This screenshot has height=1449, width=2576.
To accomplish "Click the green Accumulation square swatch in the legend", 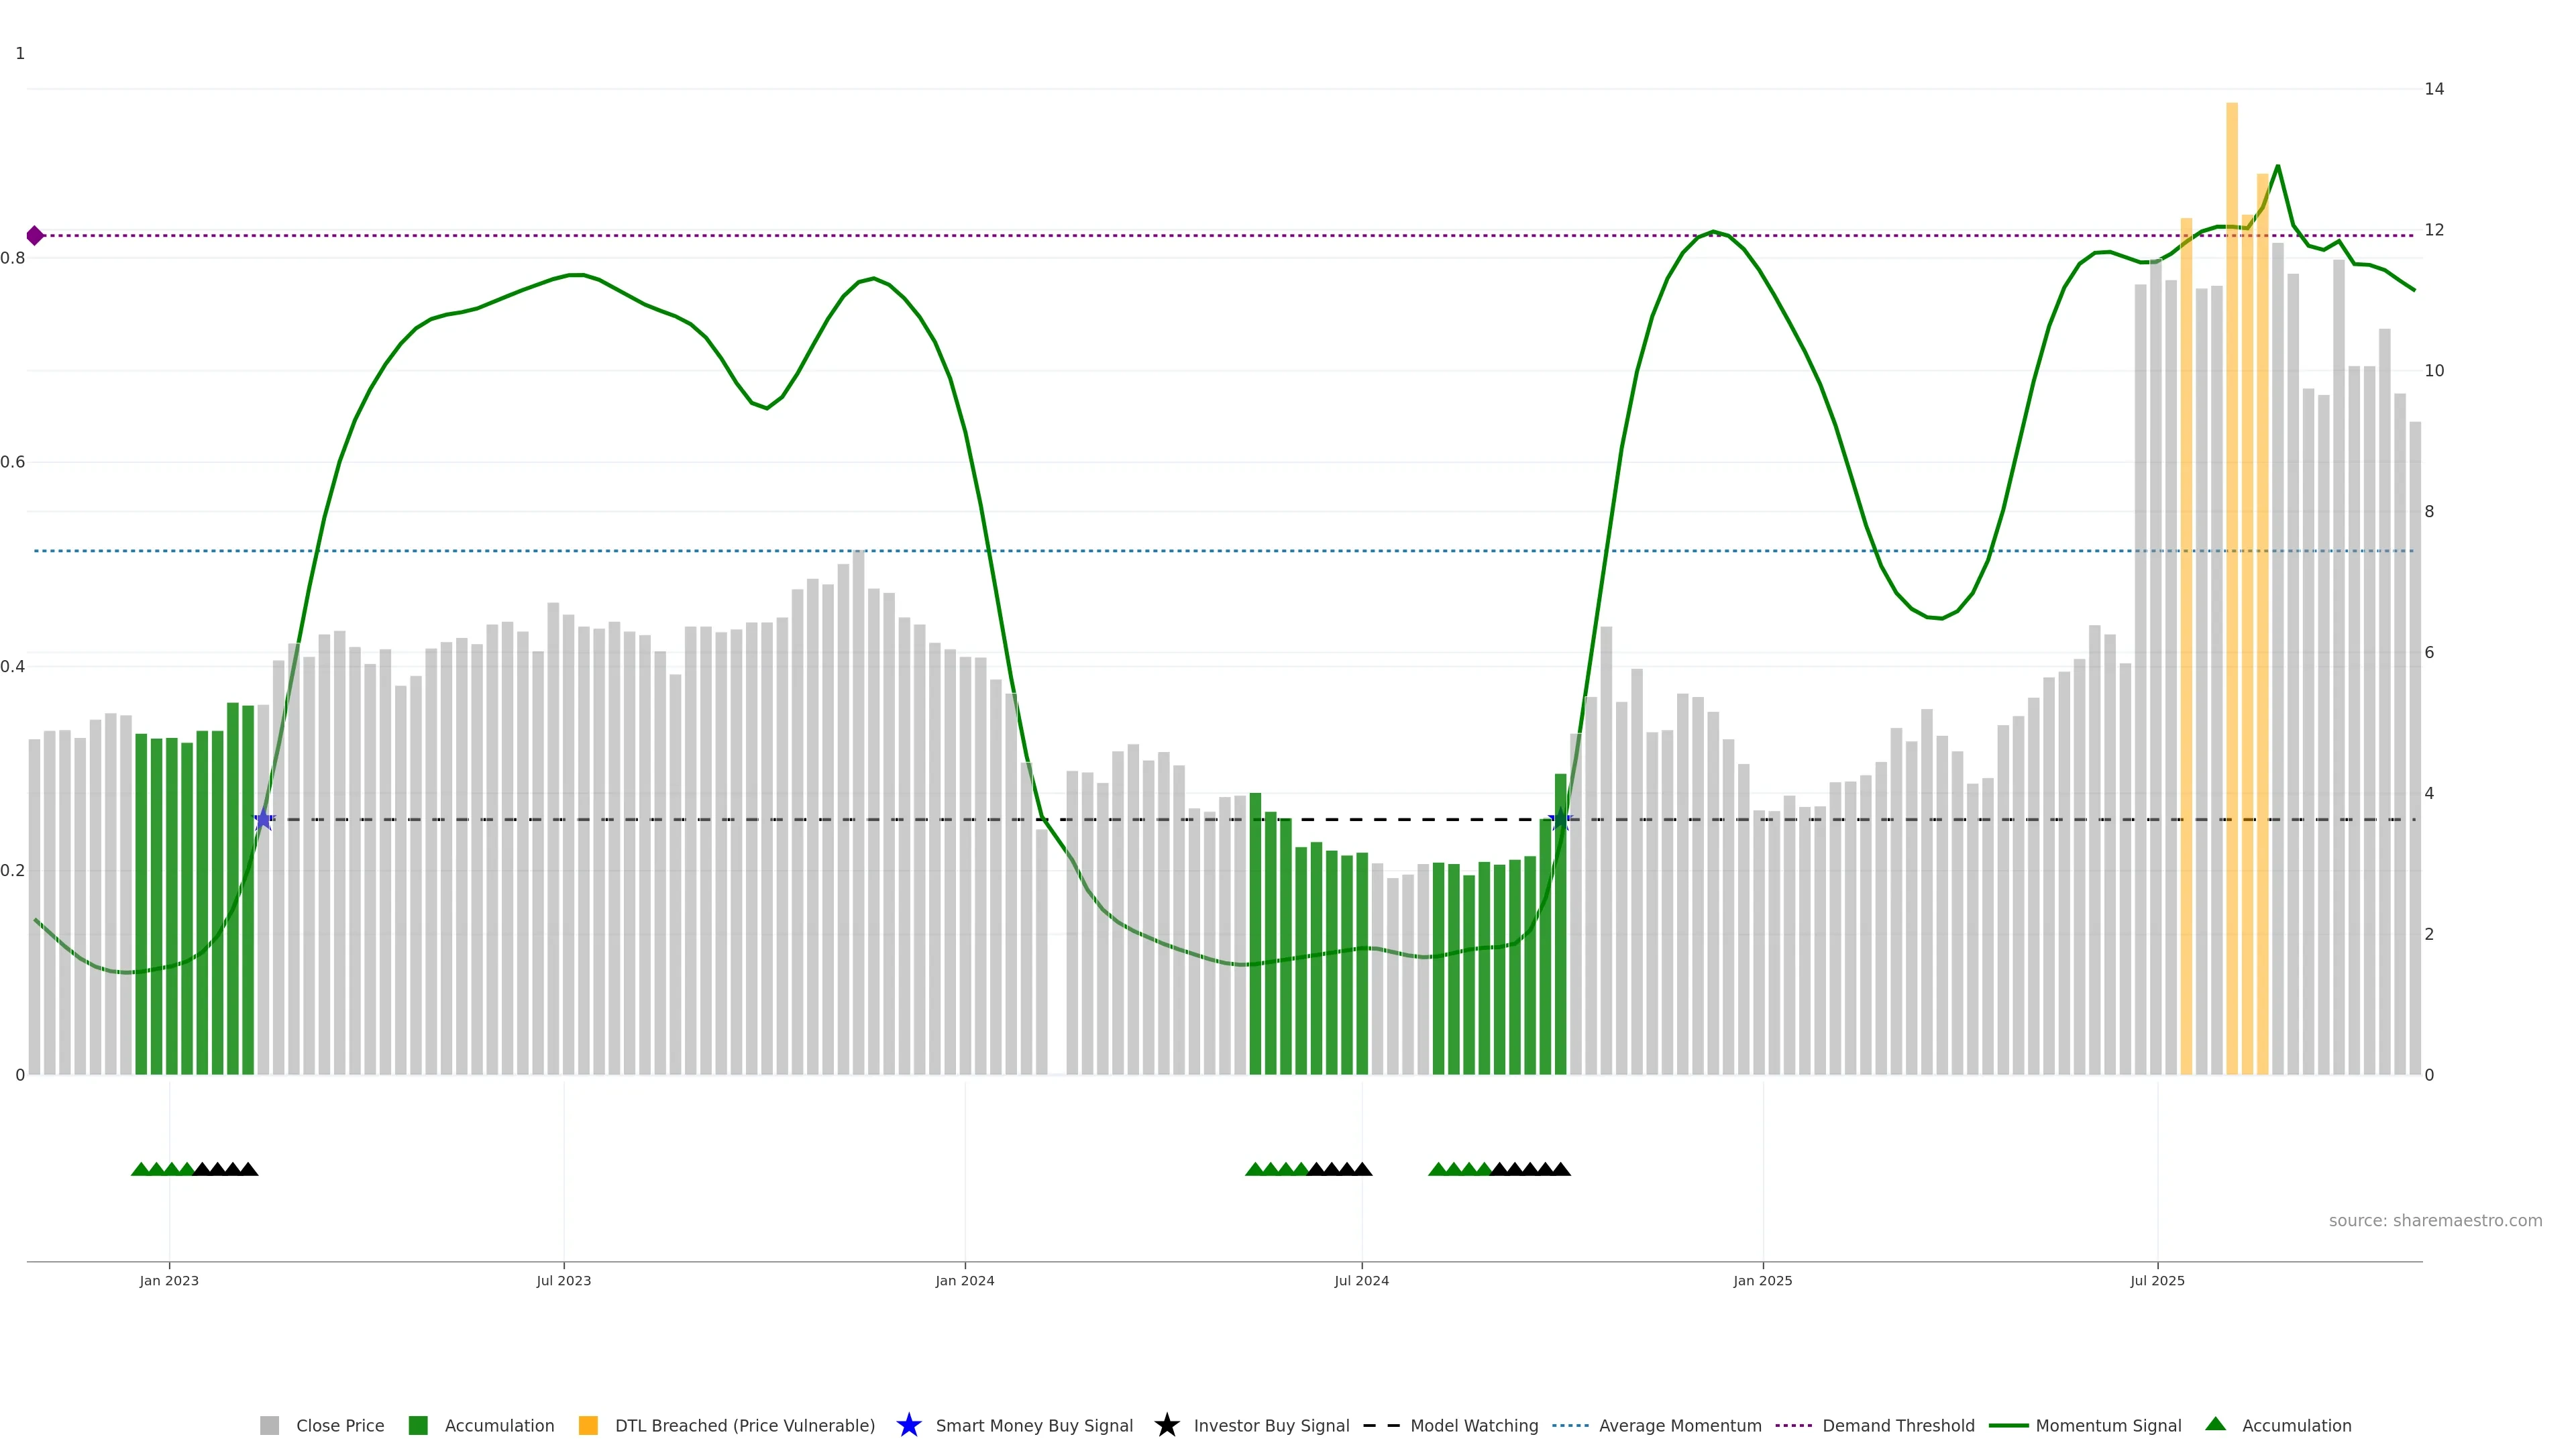I will 418,1426.
